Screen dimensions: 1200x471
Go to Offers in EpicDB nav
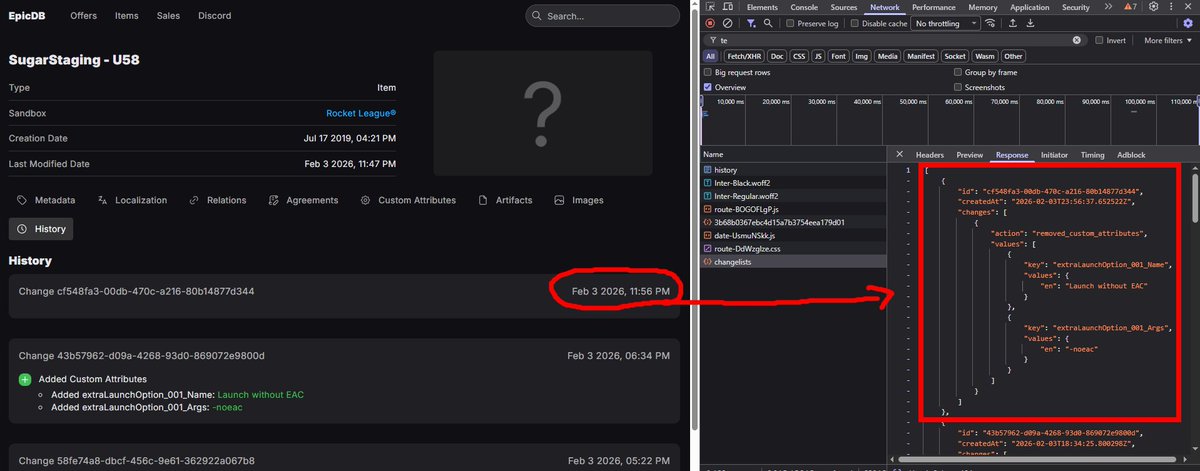click(x=83, y=16)
